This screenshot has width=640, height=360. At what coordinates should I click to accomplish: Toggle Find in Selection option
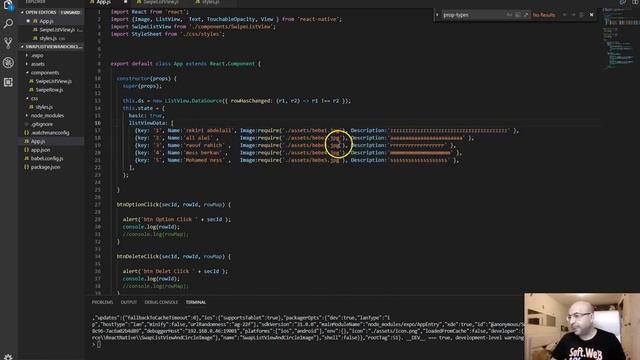click(582, 15)
